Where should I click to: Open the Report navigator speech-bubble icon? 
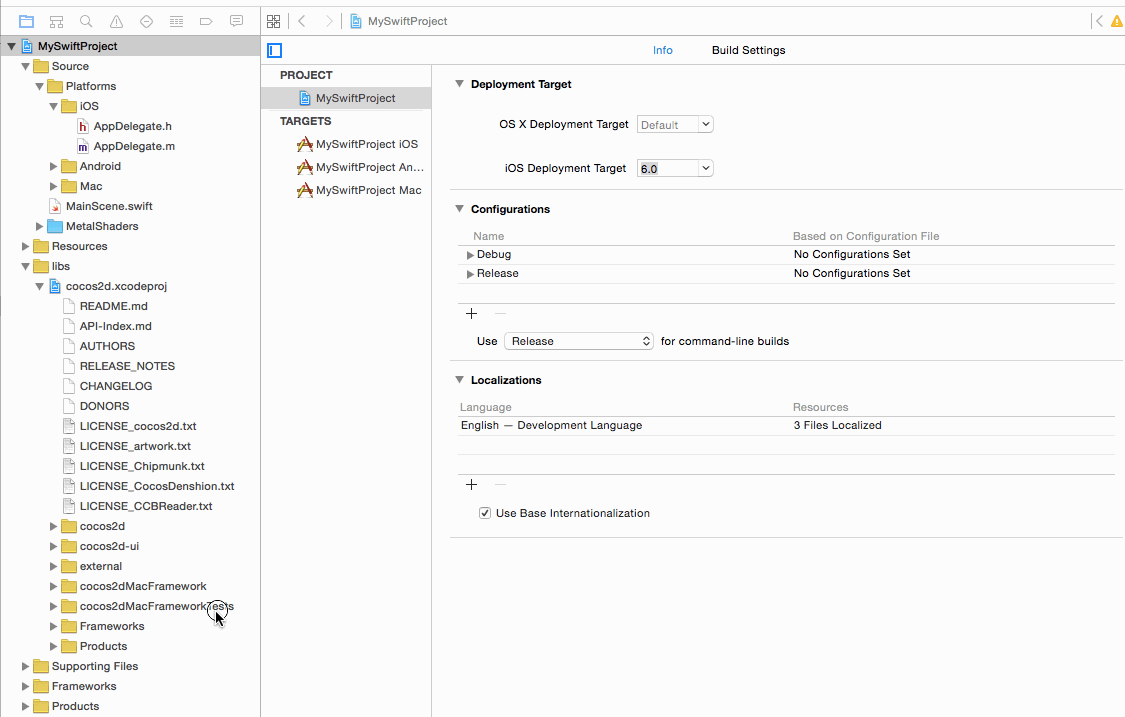(236, 22)
